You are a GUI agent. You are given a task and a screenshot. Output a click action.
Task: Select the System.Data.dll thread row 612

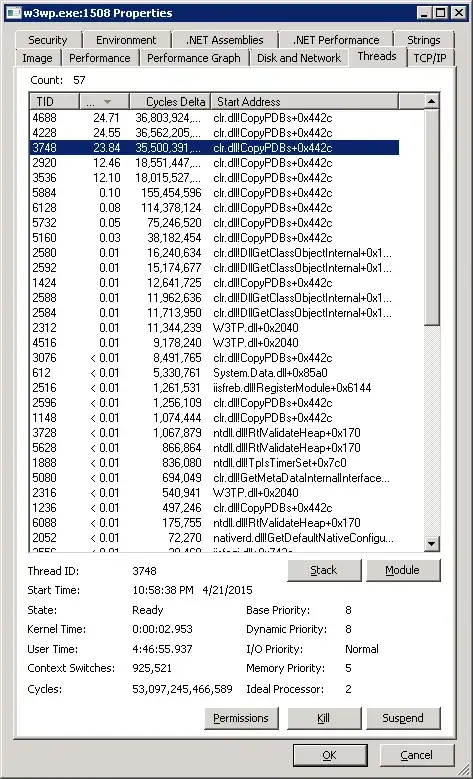(x=214, y=373)
